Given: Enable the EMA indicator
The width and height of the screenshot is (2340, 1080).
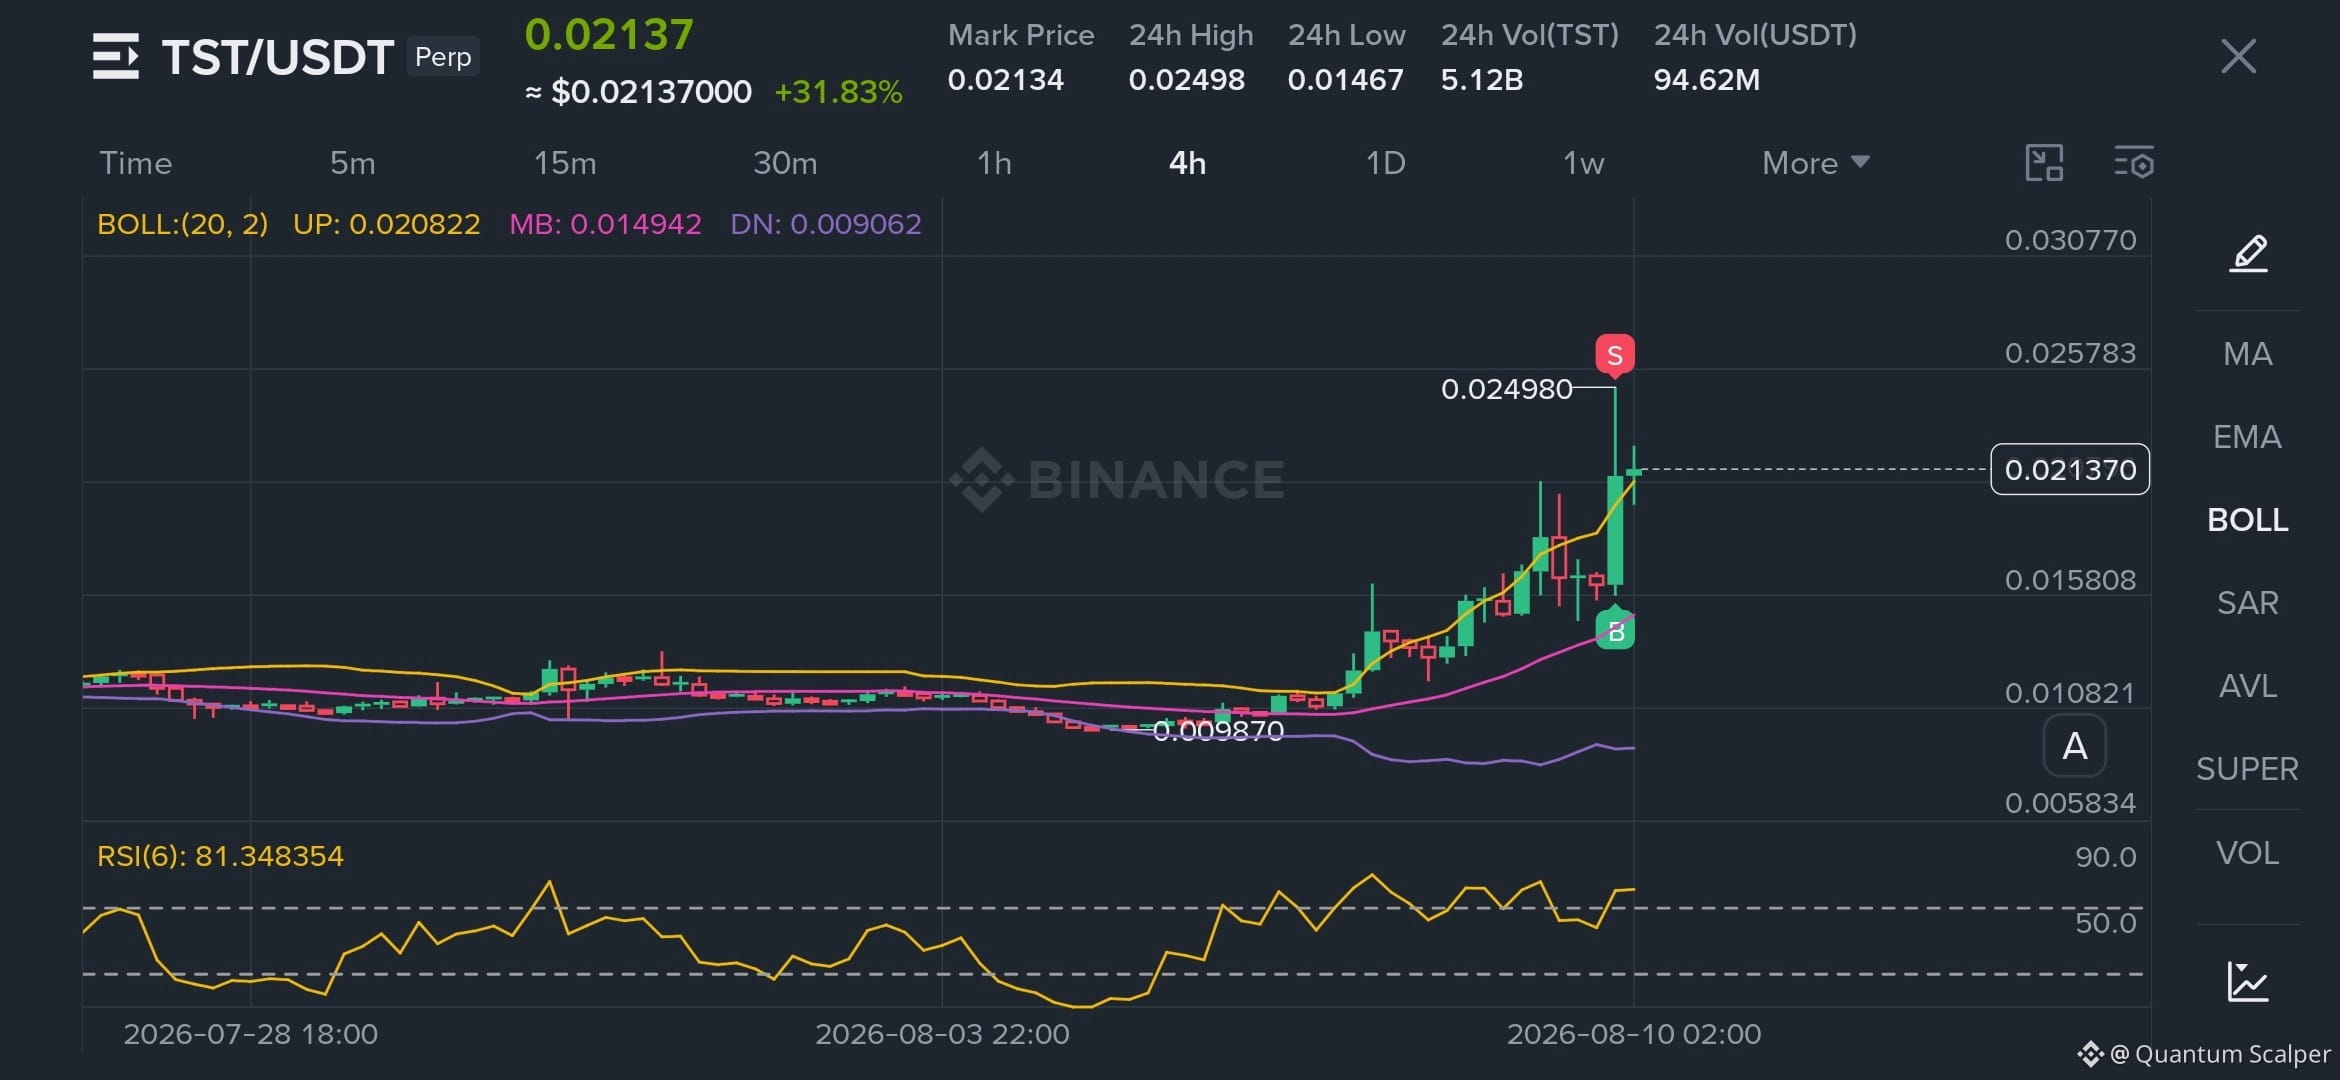Looking at the screenshot, I should point(2248,437).
